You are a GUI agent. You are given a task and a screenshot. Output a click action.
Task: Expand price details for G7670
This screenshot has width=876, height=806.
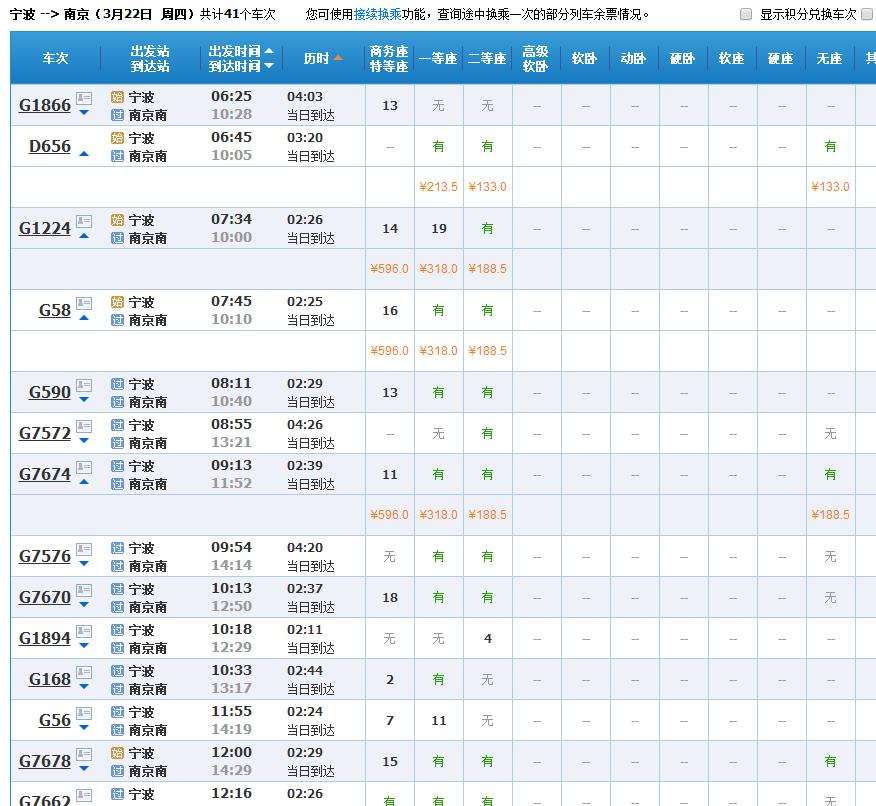(x=84, y=604)
